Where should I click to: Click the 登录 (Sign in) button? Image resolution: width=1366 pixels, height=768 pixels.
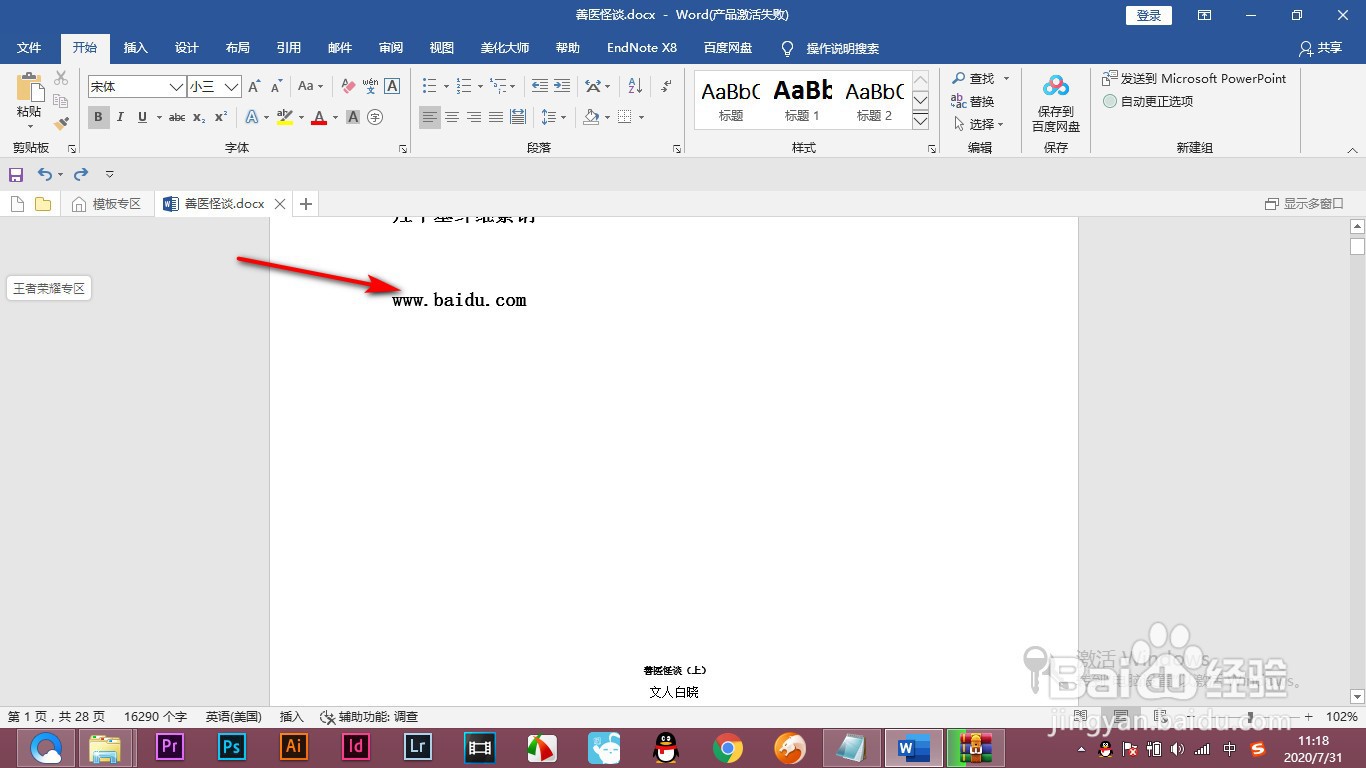click(1149, 15)
